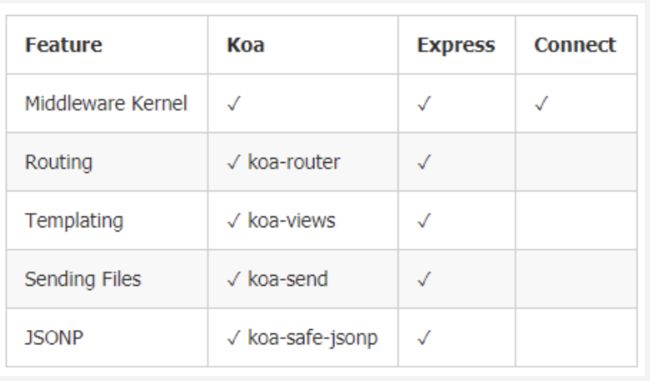Select the Express column header
Screen dimensions: 650x381
[x=456, y=45]
